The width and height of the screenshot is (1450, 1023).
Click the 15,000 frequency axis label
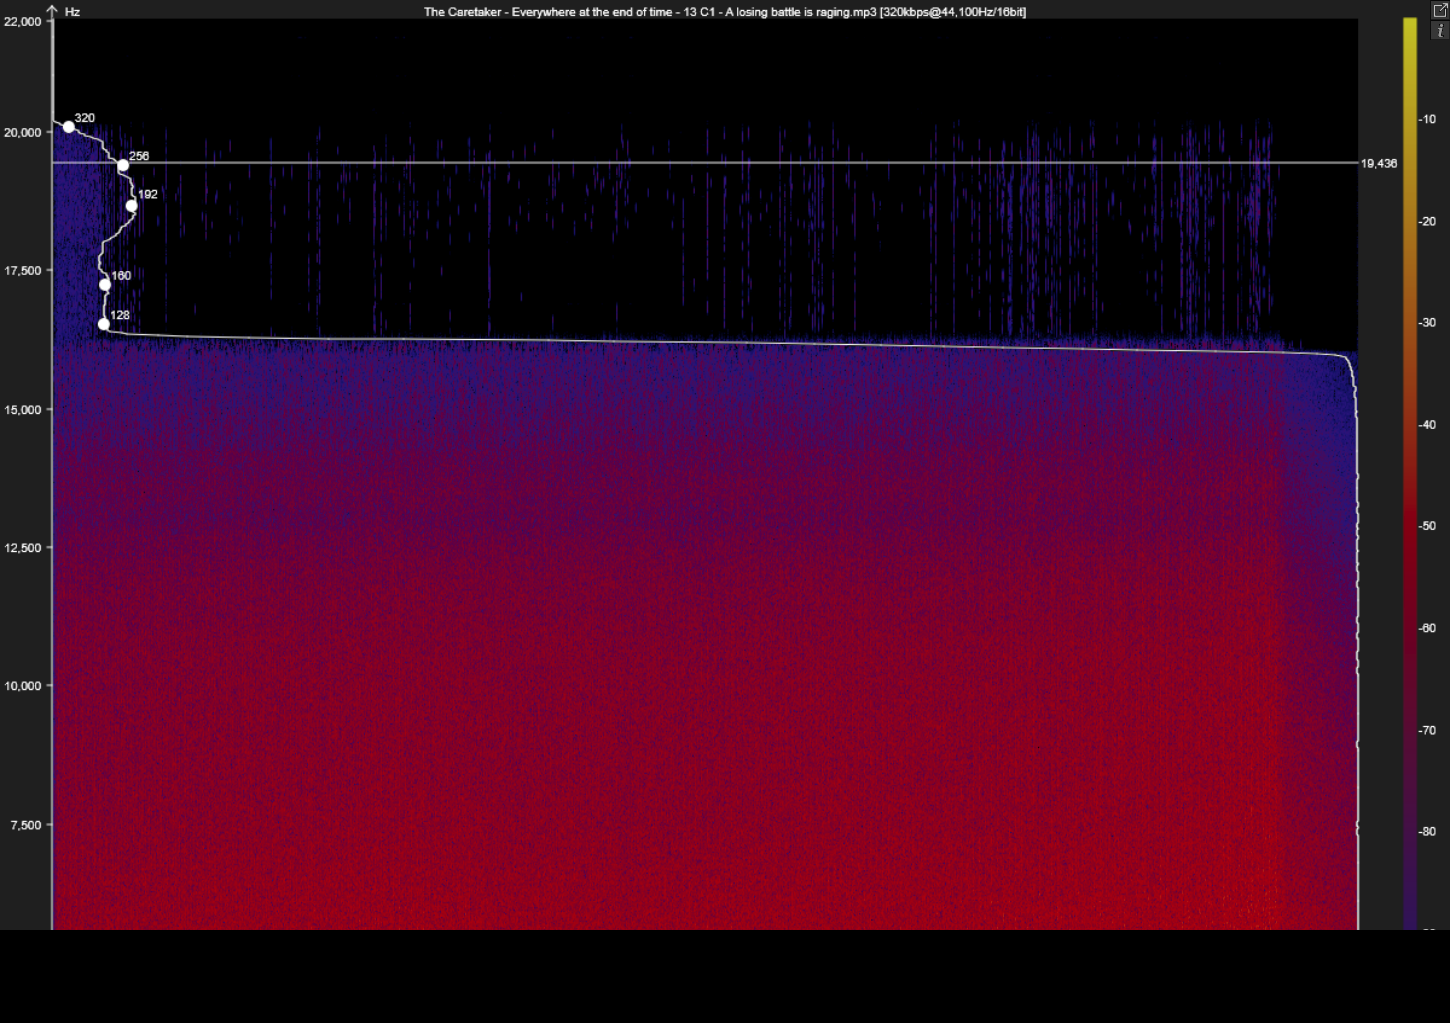(x=23, y=410)
